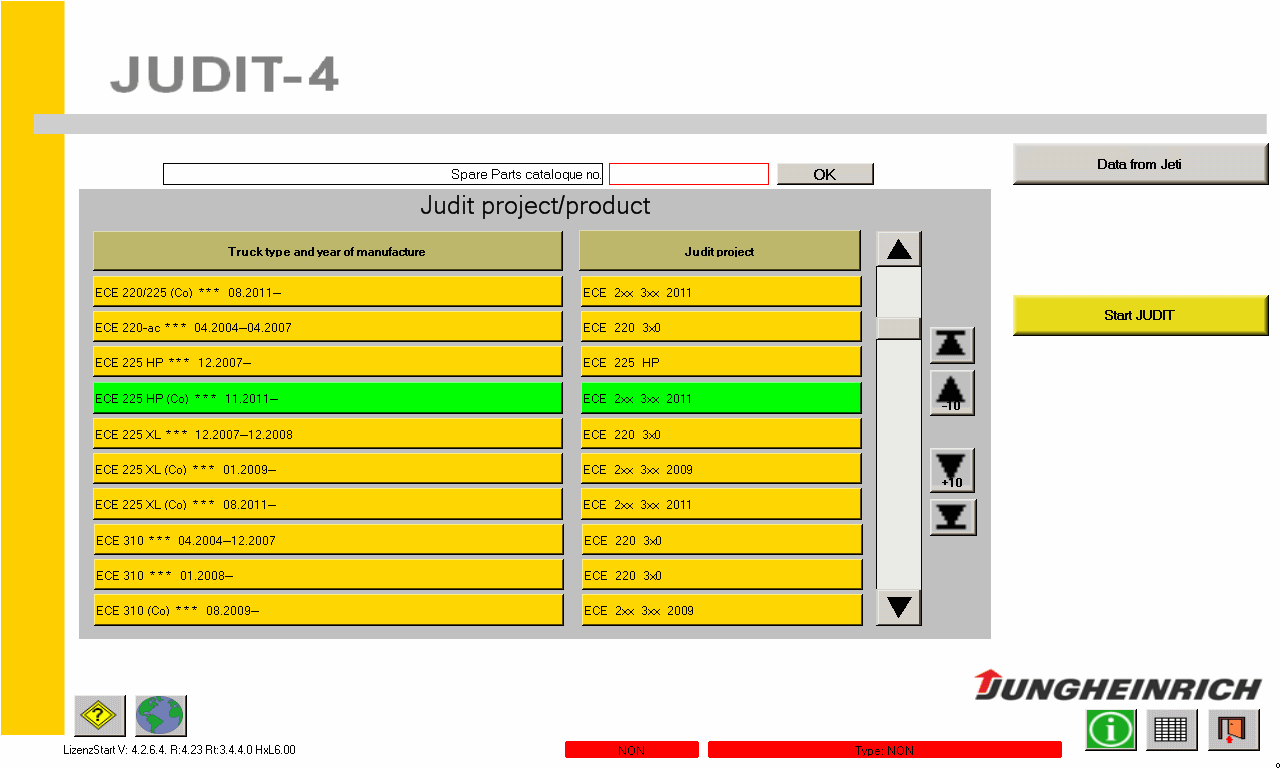Screen dimensions: 1280x768
Task: Exit via the door icon
Action: pos(1233,729)
